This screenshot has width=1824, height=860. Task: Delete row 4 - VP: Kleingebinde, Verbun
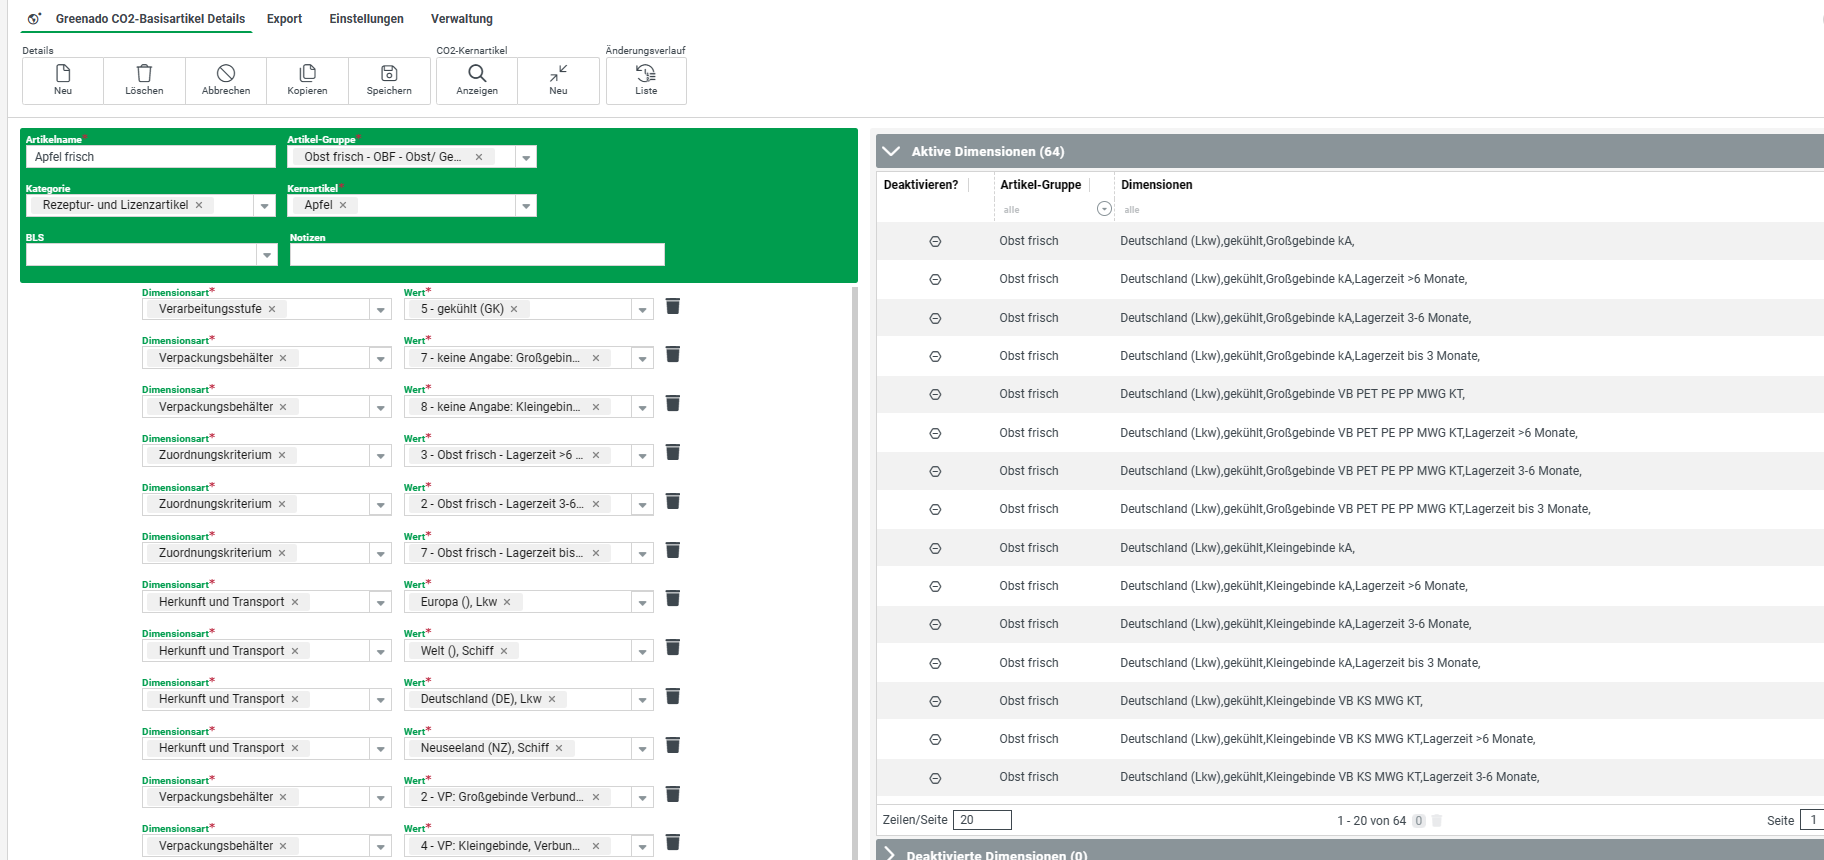click(673, 842)
